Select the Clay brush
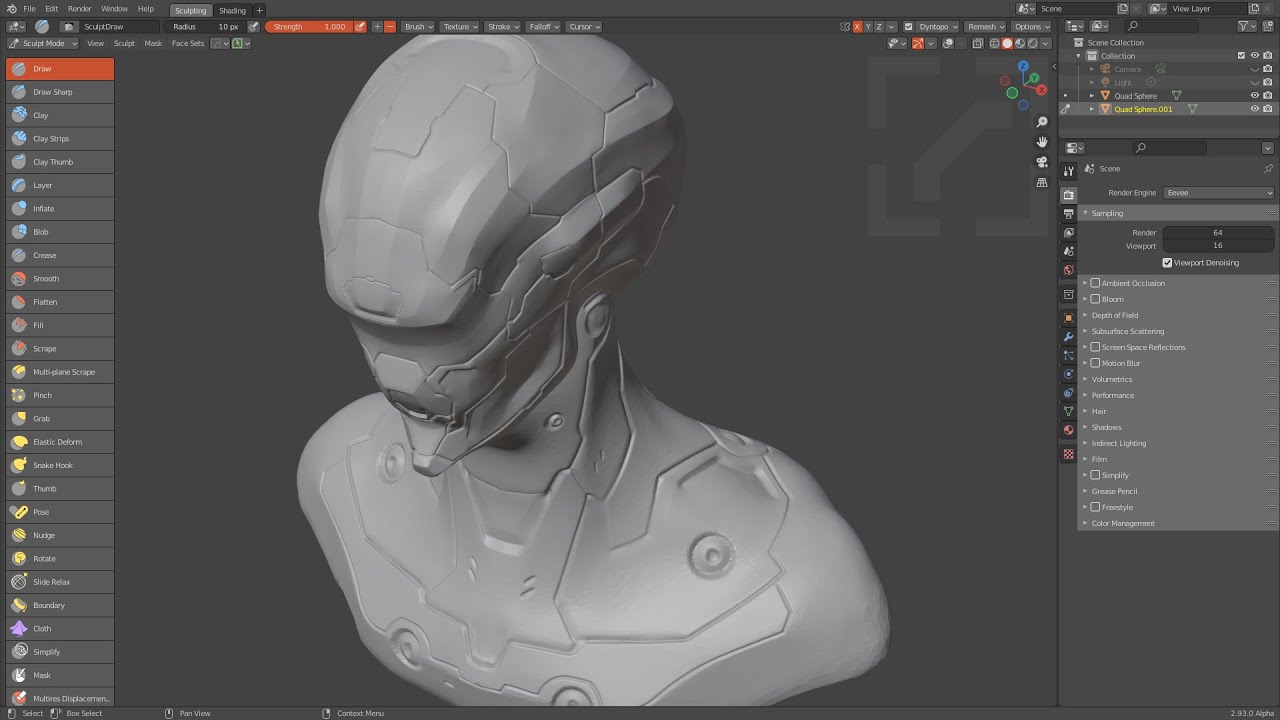Screen dimensions: 1280x720 pyautogui.click(x=59, y=115)
